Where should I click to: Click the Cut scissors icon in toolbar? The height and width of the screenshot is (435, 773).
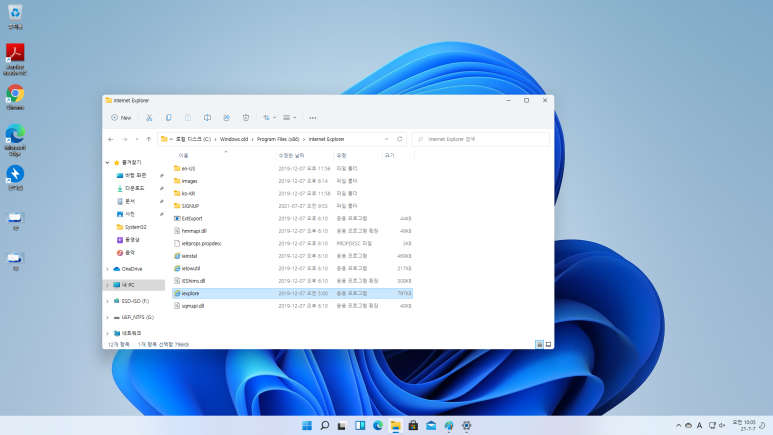tap(149, 118)
